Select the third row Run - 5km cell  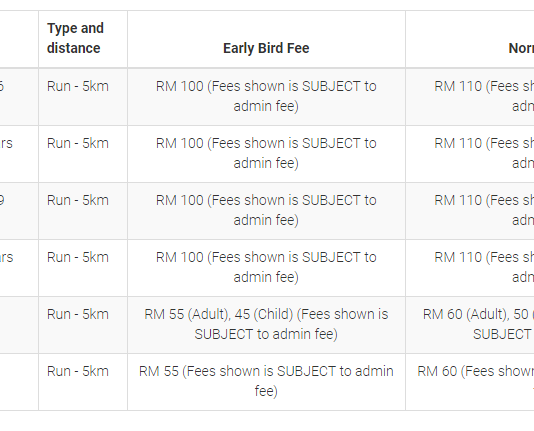(83, 211)
